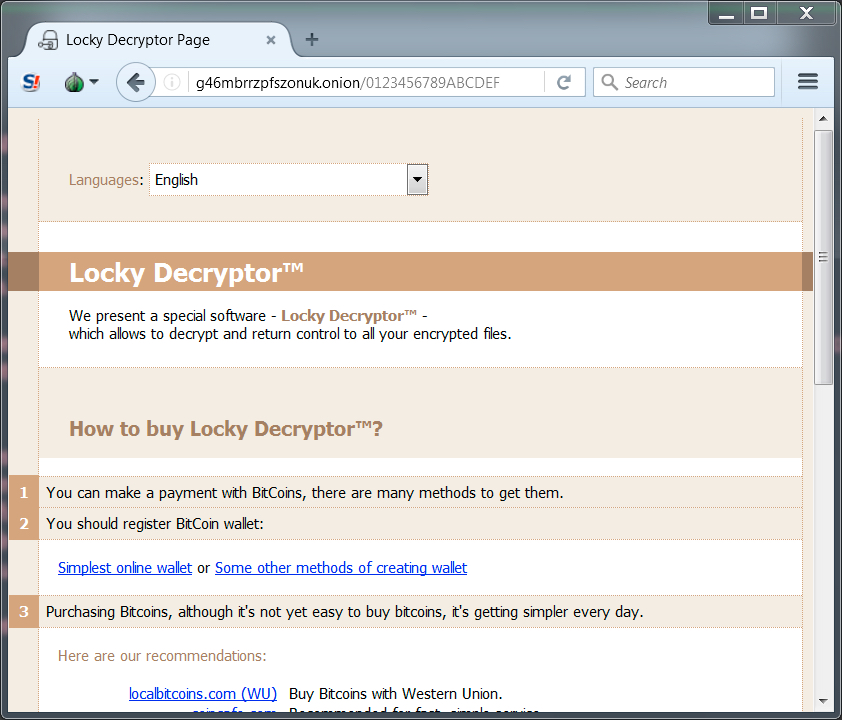842x720 pixels.
Task: Click the scrollbar up arrow
Action: 823,118
